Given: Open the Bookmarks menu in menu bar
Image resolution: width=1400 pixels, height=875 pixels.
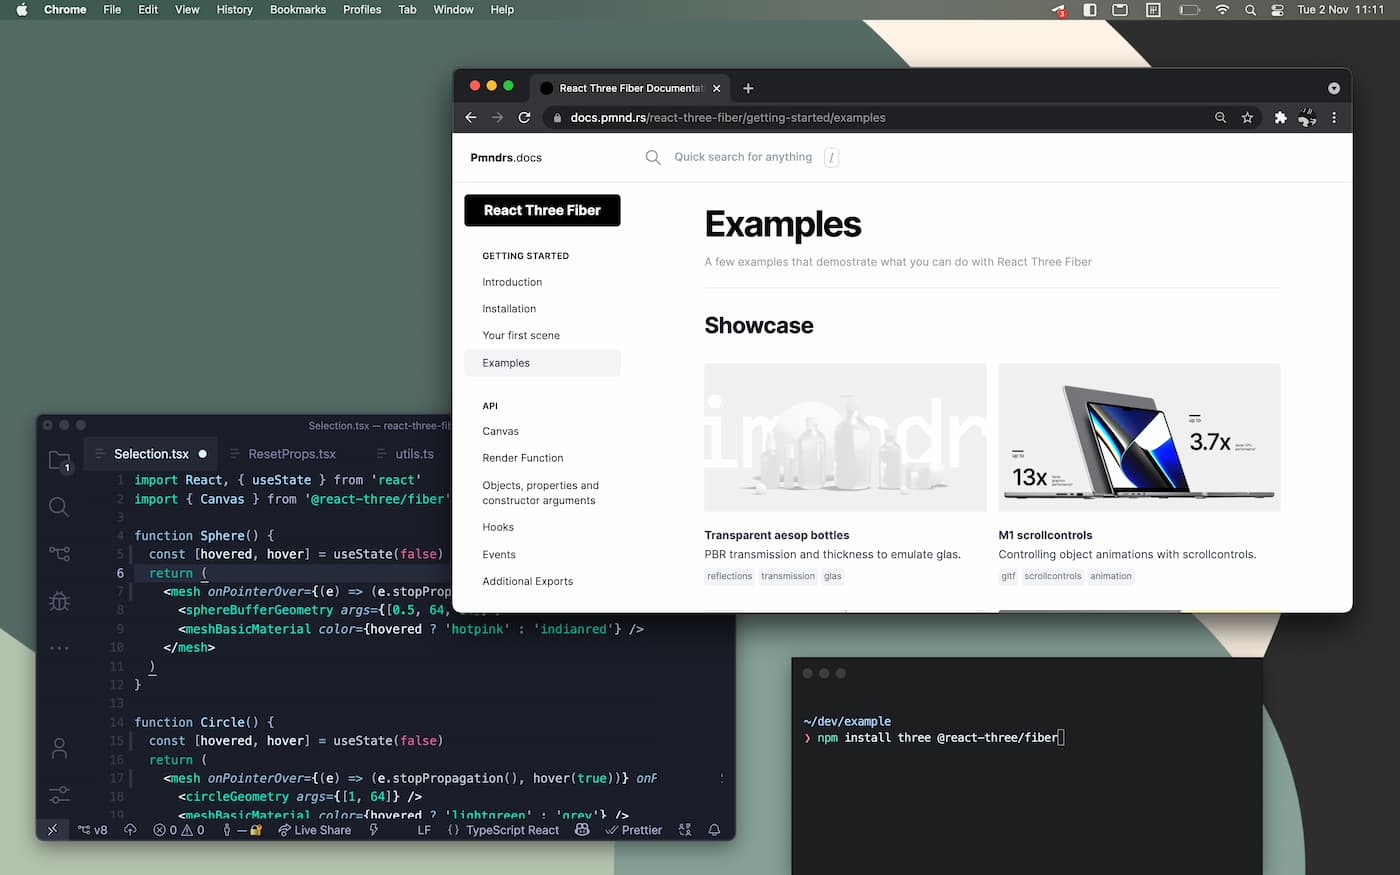Looking at the screenshot, I should [298, 10].
